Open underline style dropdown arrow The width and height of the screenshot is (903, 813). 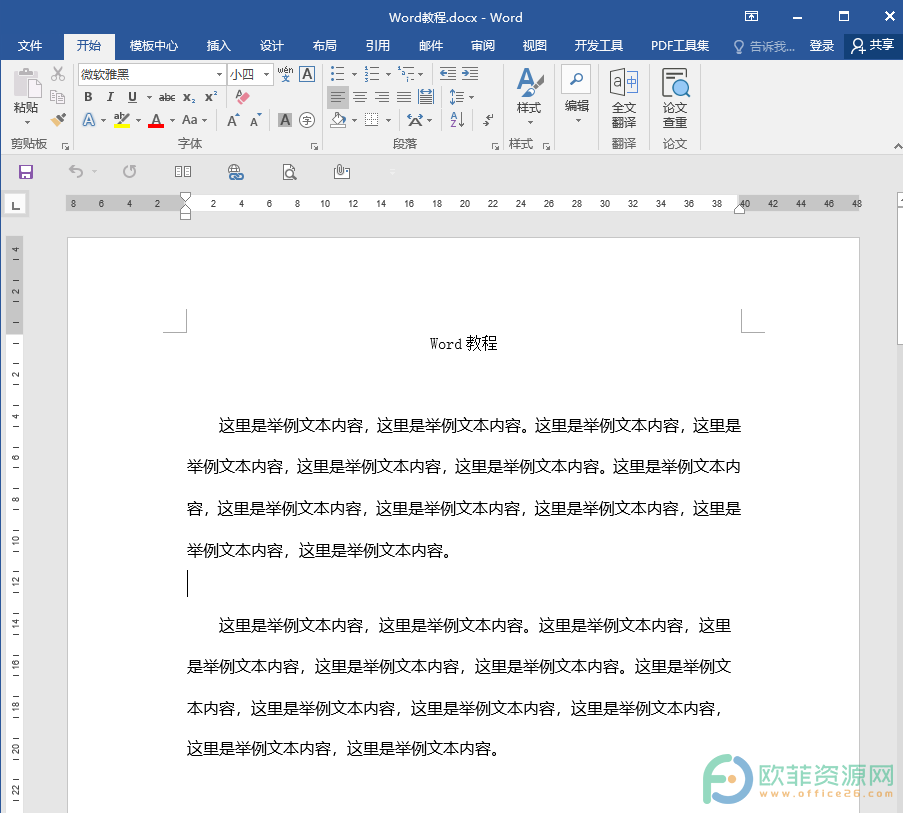click(149, 97)
